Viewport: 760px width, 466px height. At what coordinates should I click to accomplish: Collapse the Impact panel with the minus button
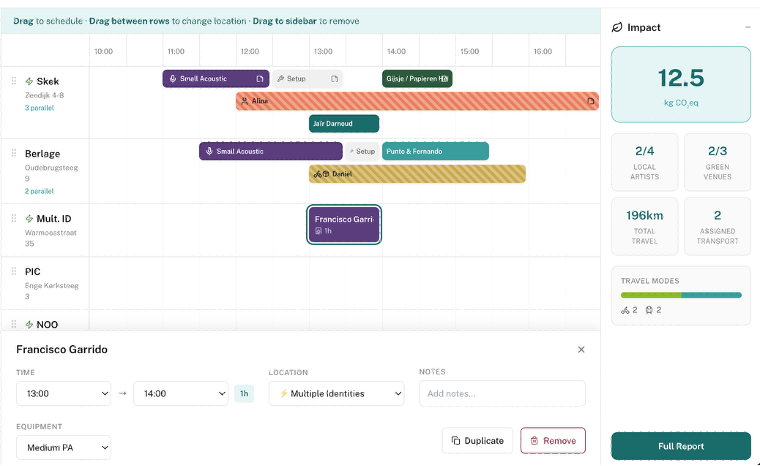click(x=748, y=27)
